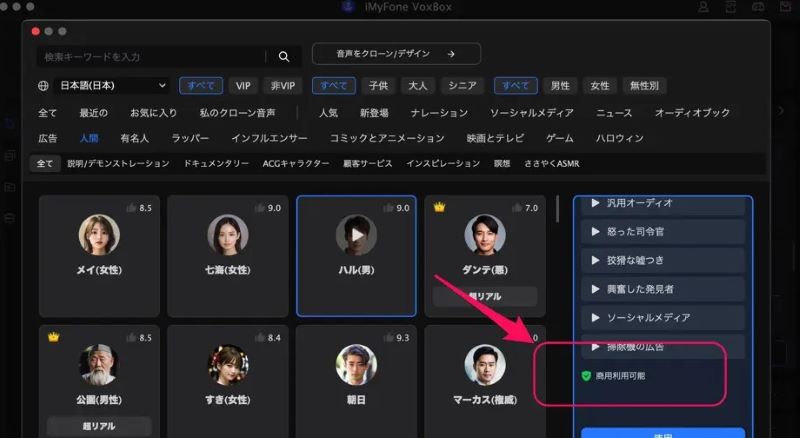Click the VIP crown on 公園(男性) card
Image resolution: width=800 pixels, height=438 pixels.
coord(54,337)
